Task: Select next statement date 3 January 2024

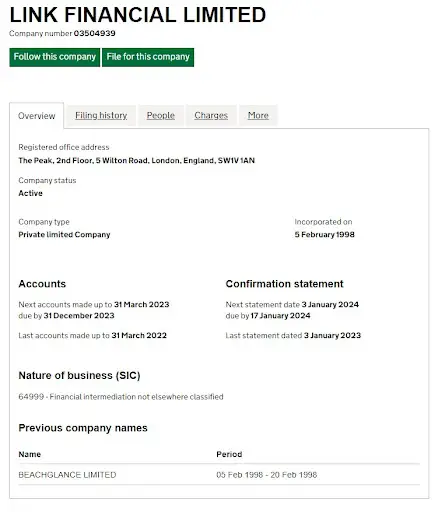Action: point(330,304)
